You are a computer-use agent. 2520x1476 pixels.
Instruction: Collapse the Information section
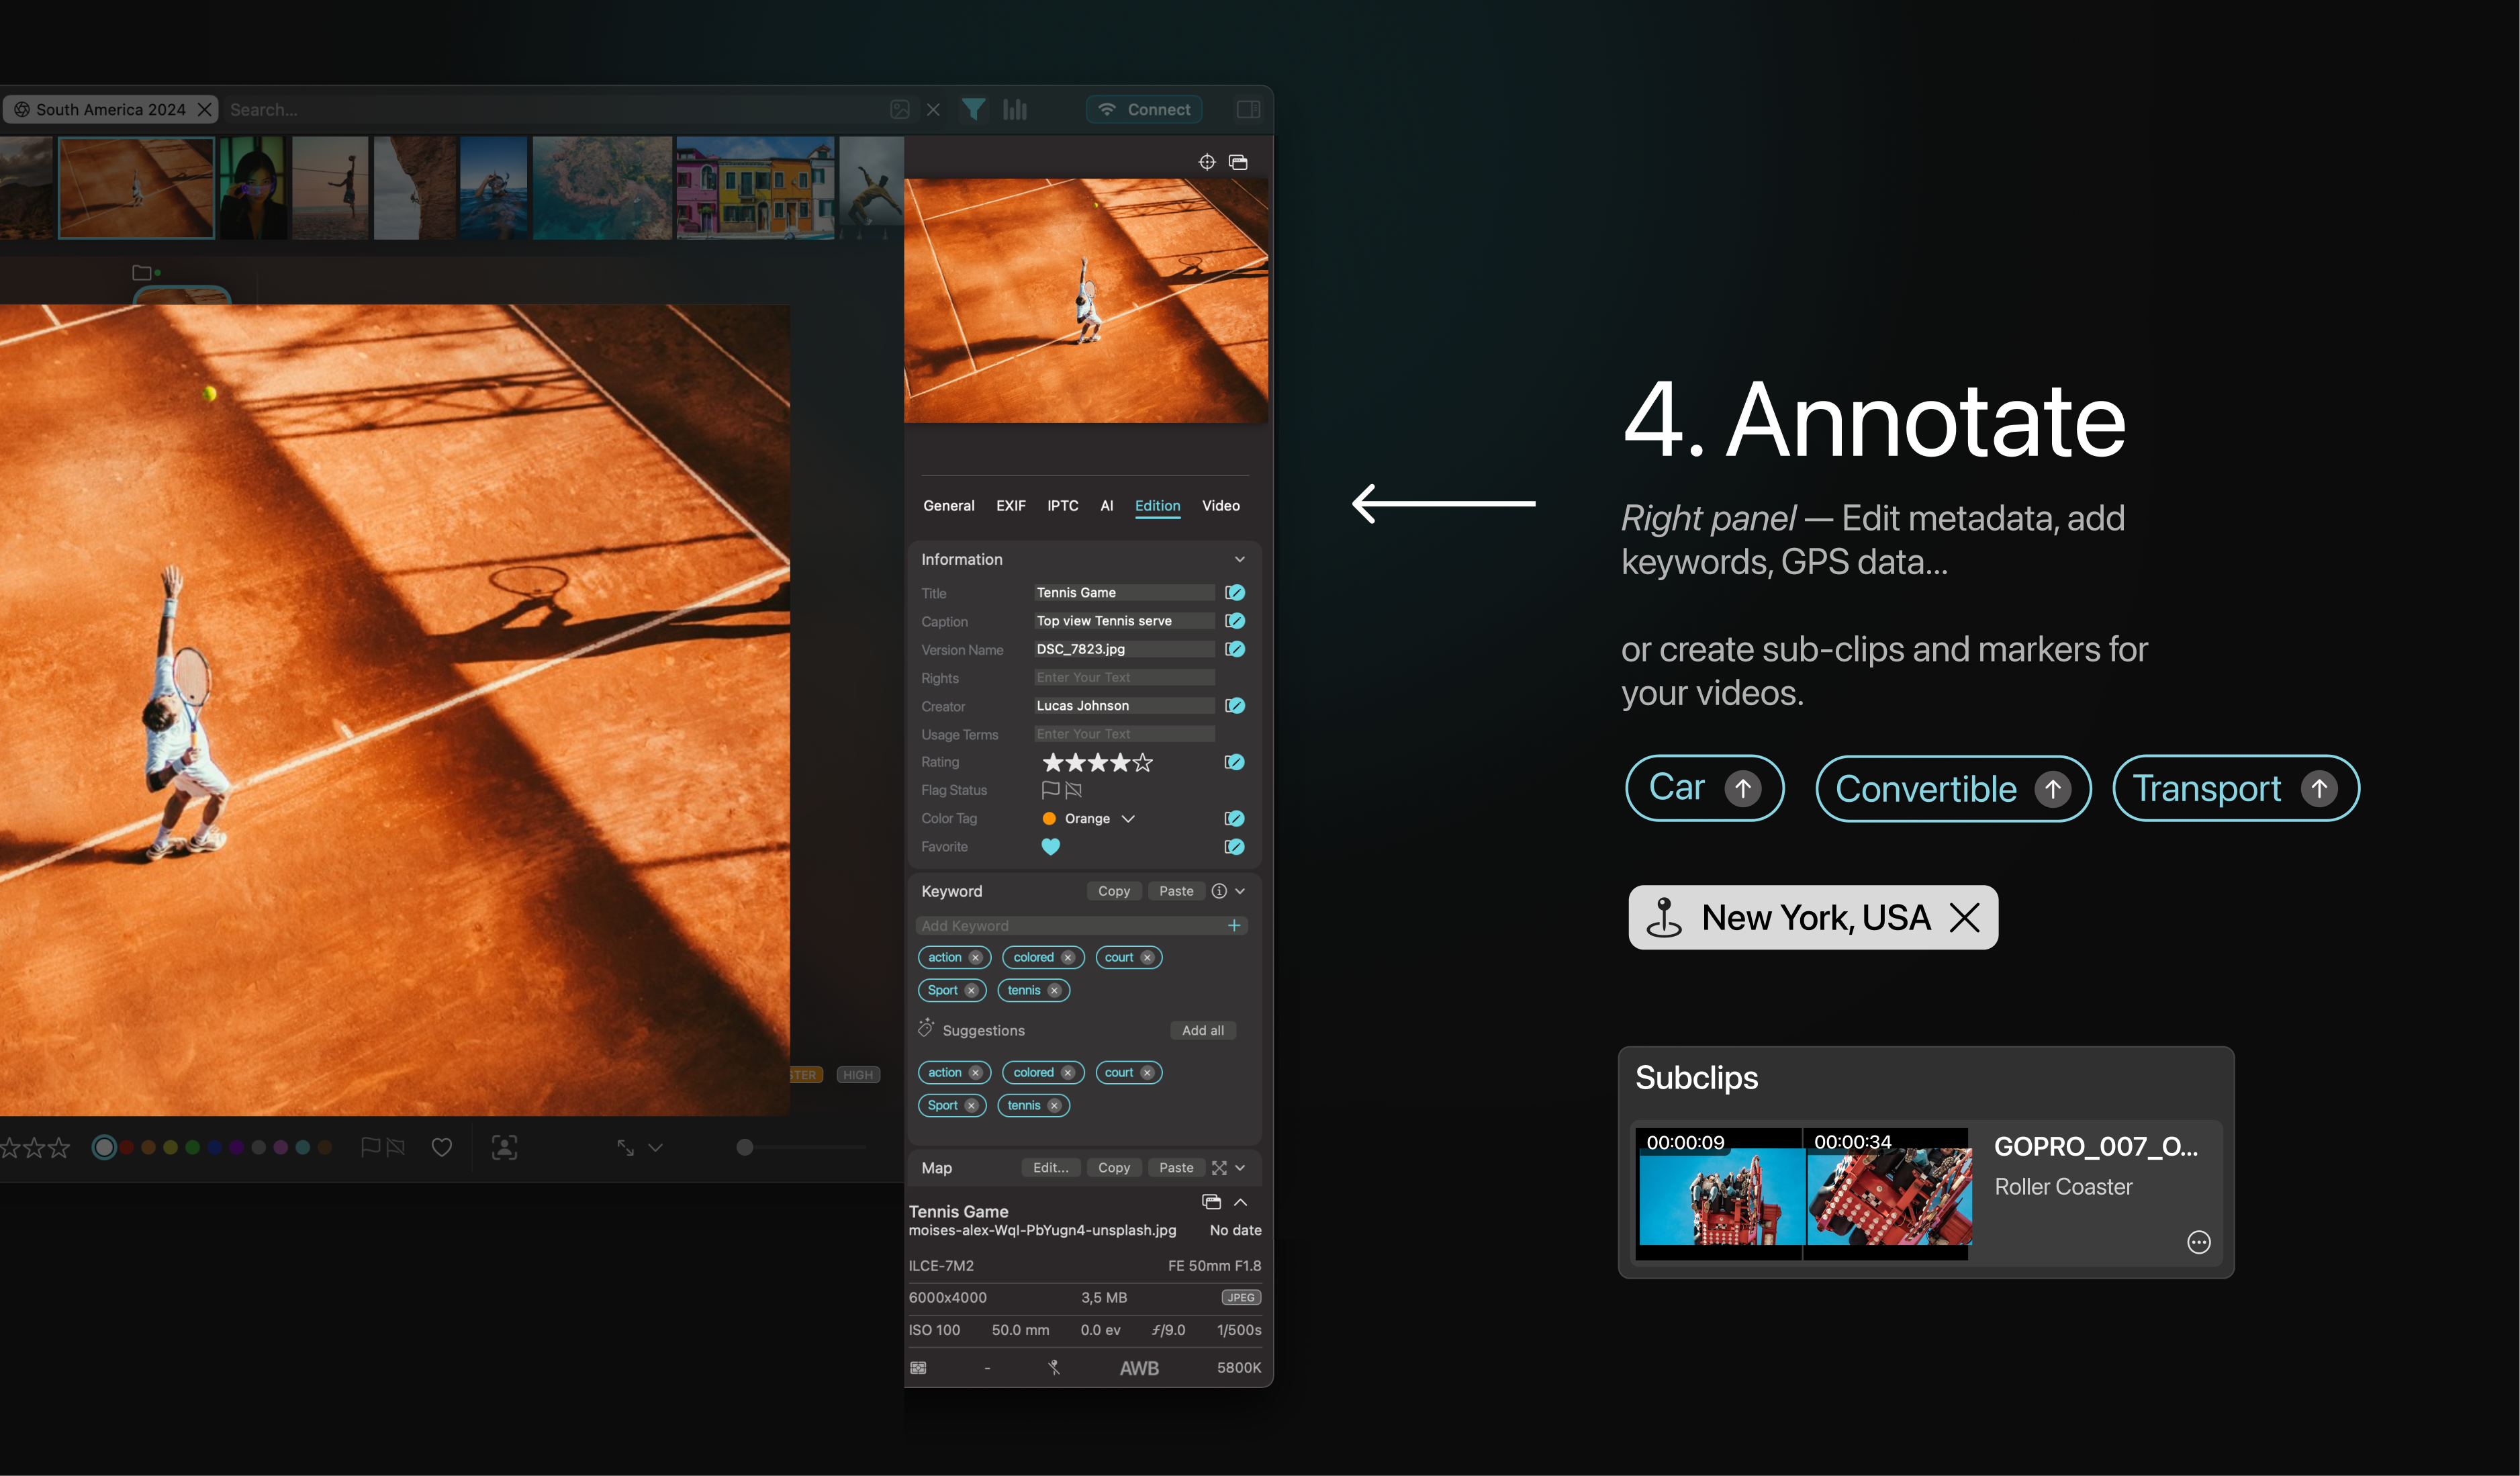(1239, 559)
